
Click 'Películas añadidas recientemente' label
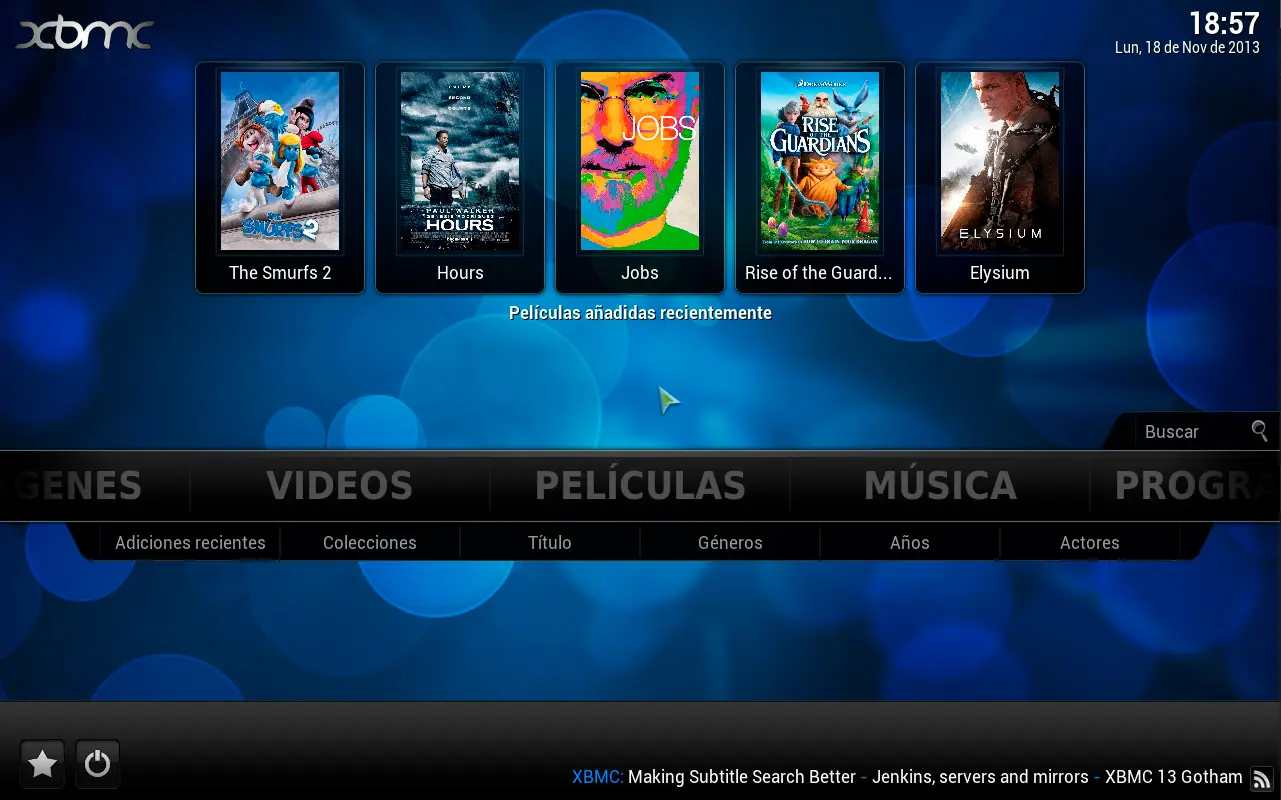640,313
